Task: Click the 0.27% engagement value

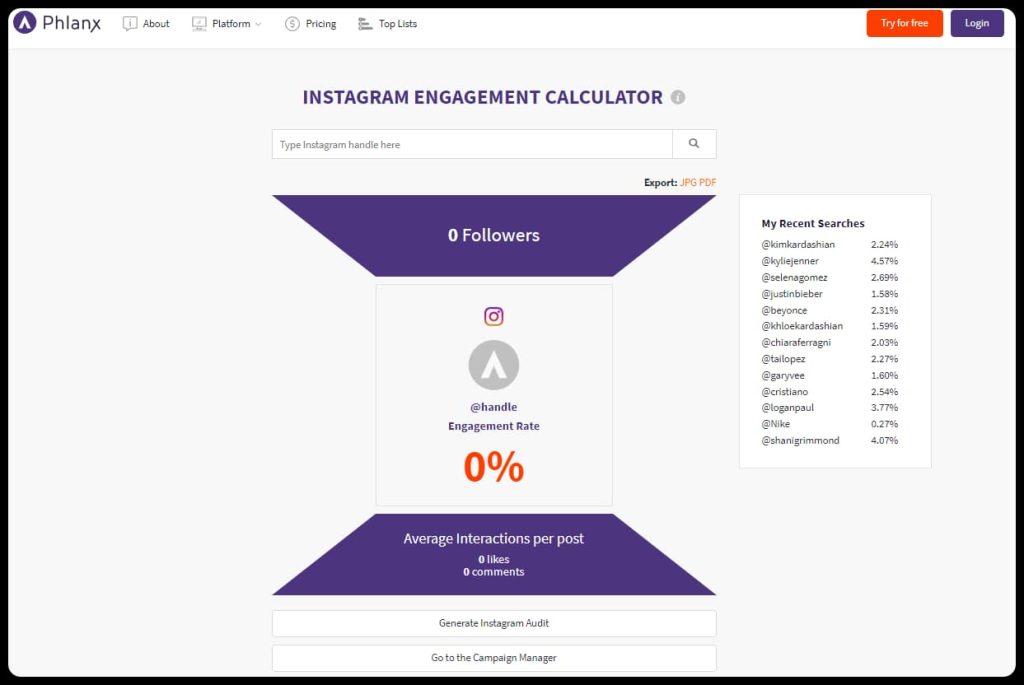Action: point(884,424)
